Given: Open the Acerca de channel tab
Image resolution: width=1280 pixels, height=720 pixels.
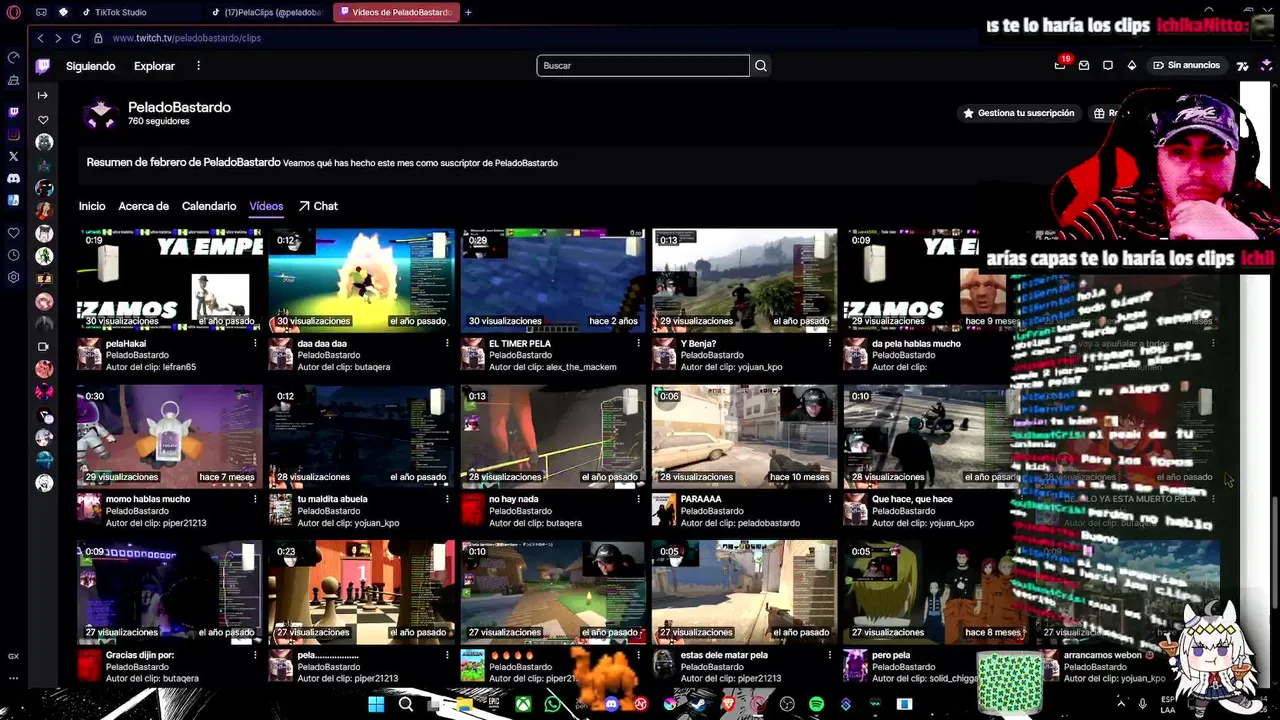Looking at the screenshot, I should (x=143, y=206).
